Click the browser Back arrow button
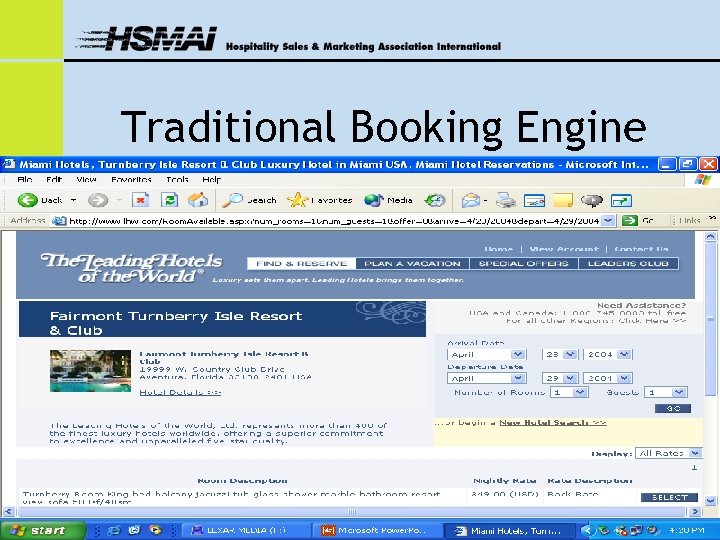The height and width of the screenshot is (540, 720). point(28,200)
